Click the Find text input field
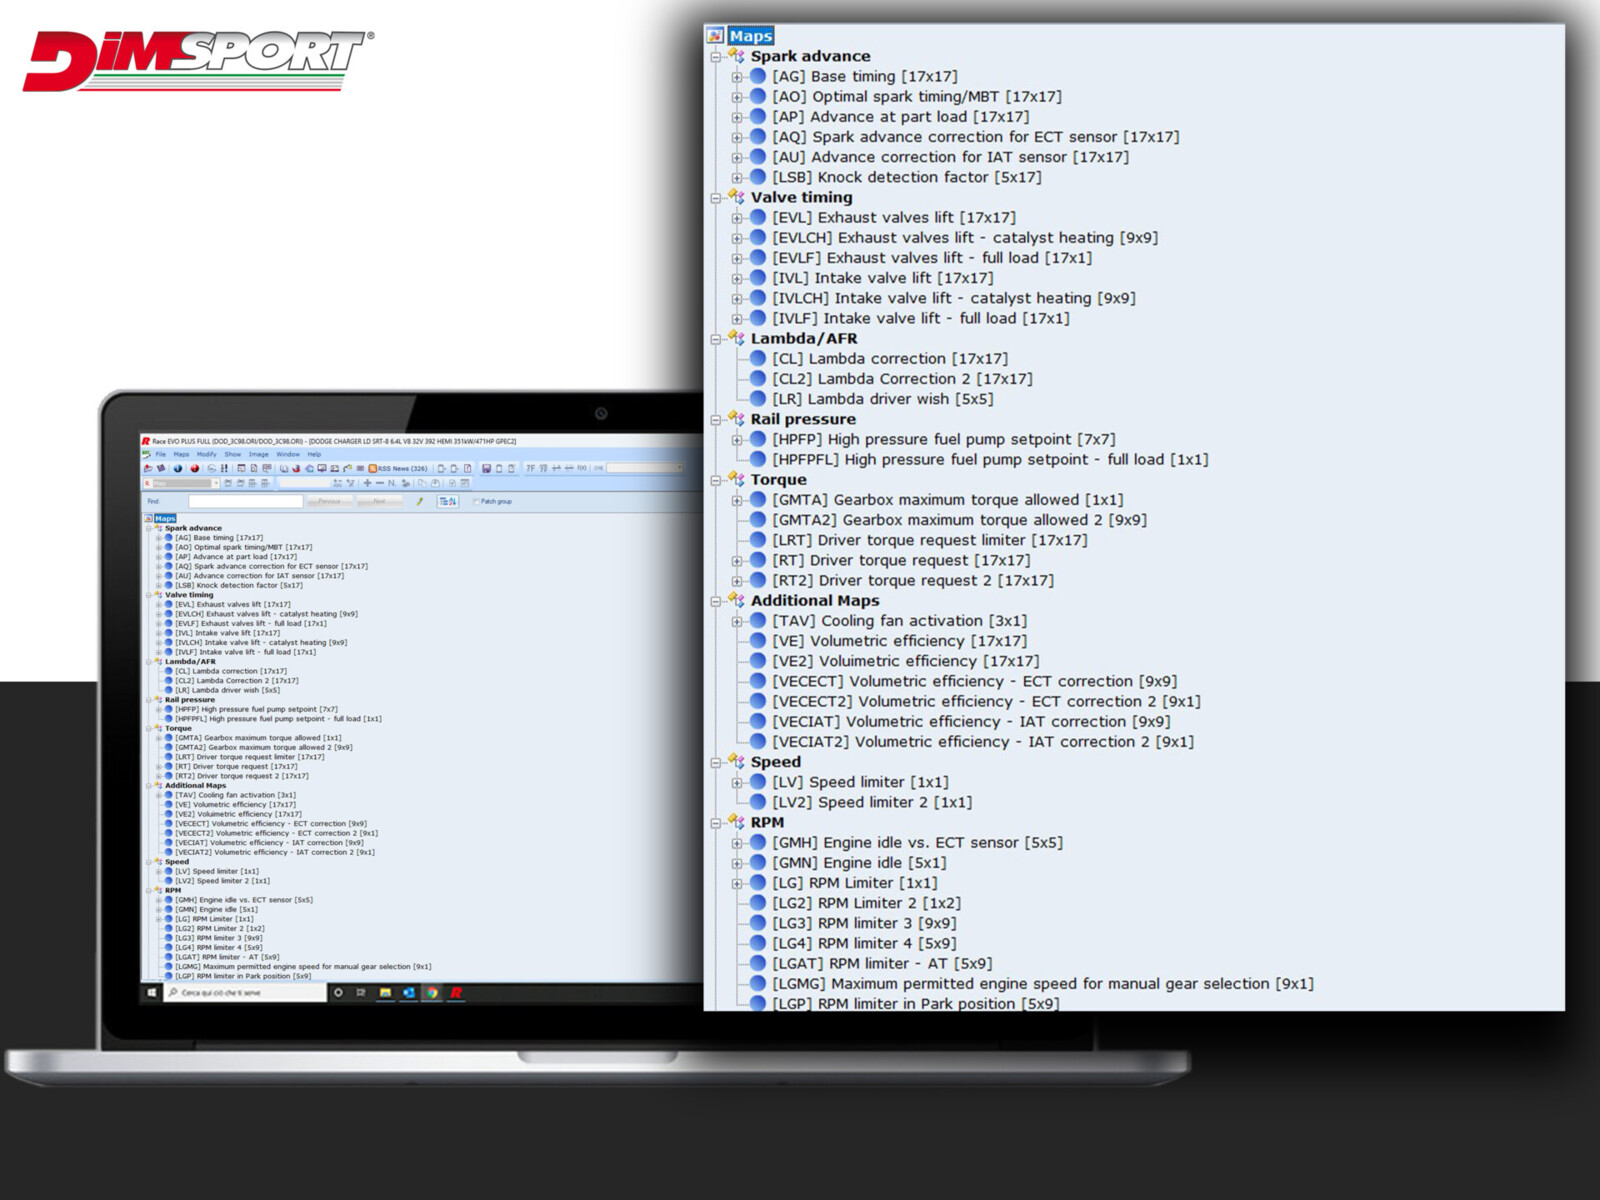 coord(244,501)
